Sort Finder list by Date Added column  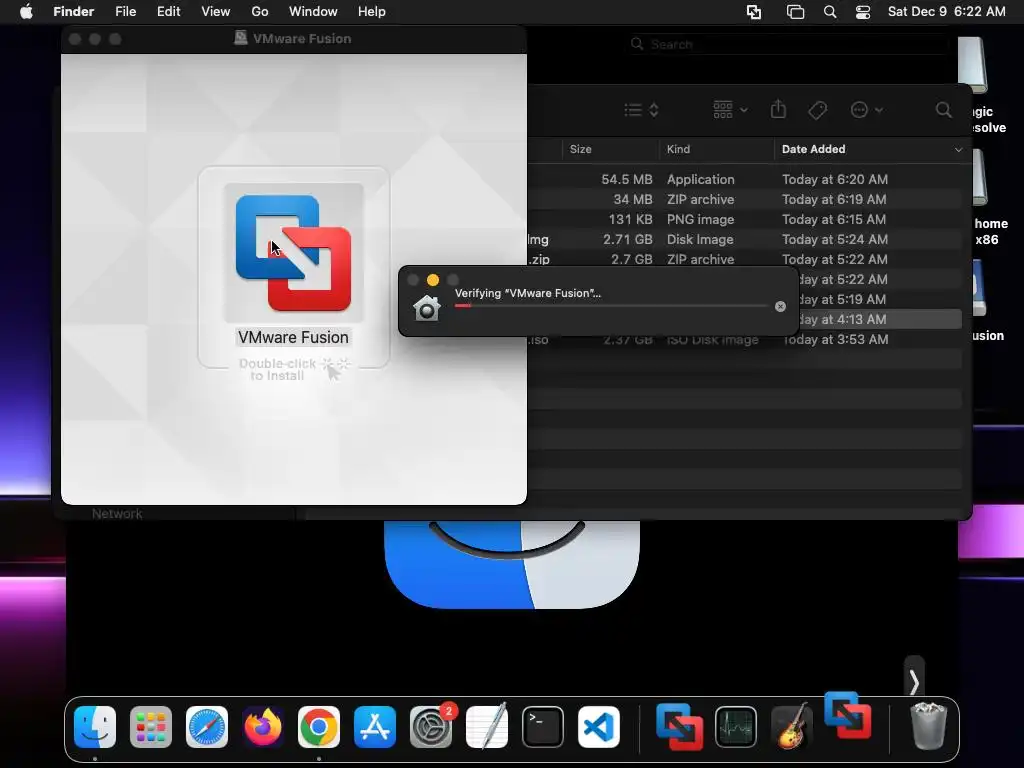point(813,149)
